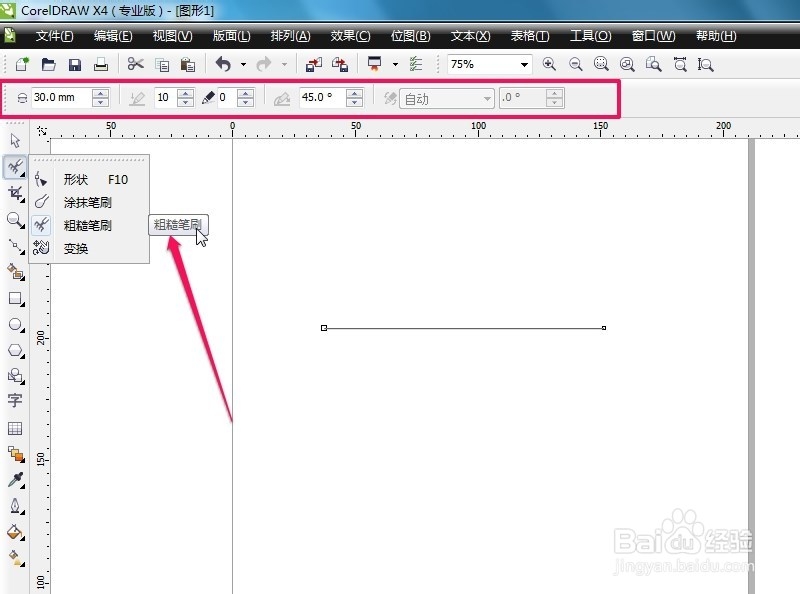Cut selection with the scissors icon

coord(136,64)
